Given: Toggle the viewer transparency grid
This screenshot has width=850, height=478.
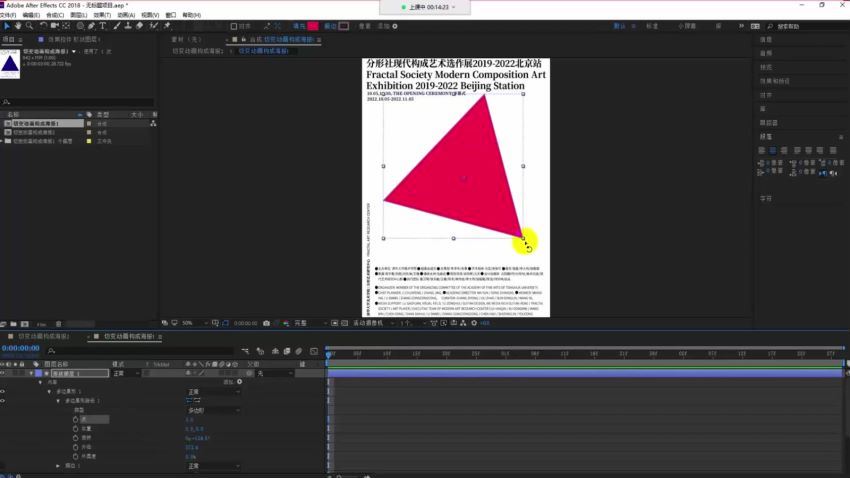Looking at the screenshot, I should pyautogui.click(x=344, y=323).
